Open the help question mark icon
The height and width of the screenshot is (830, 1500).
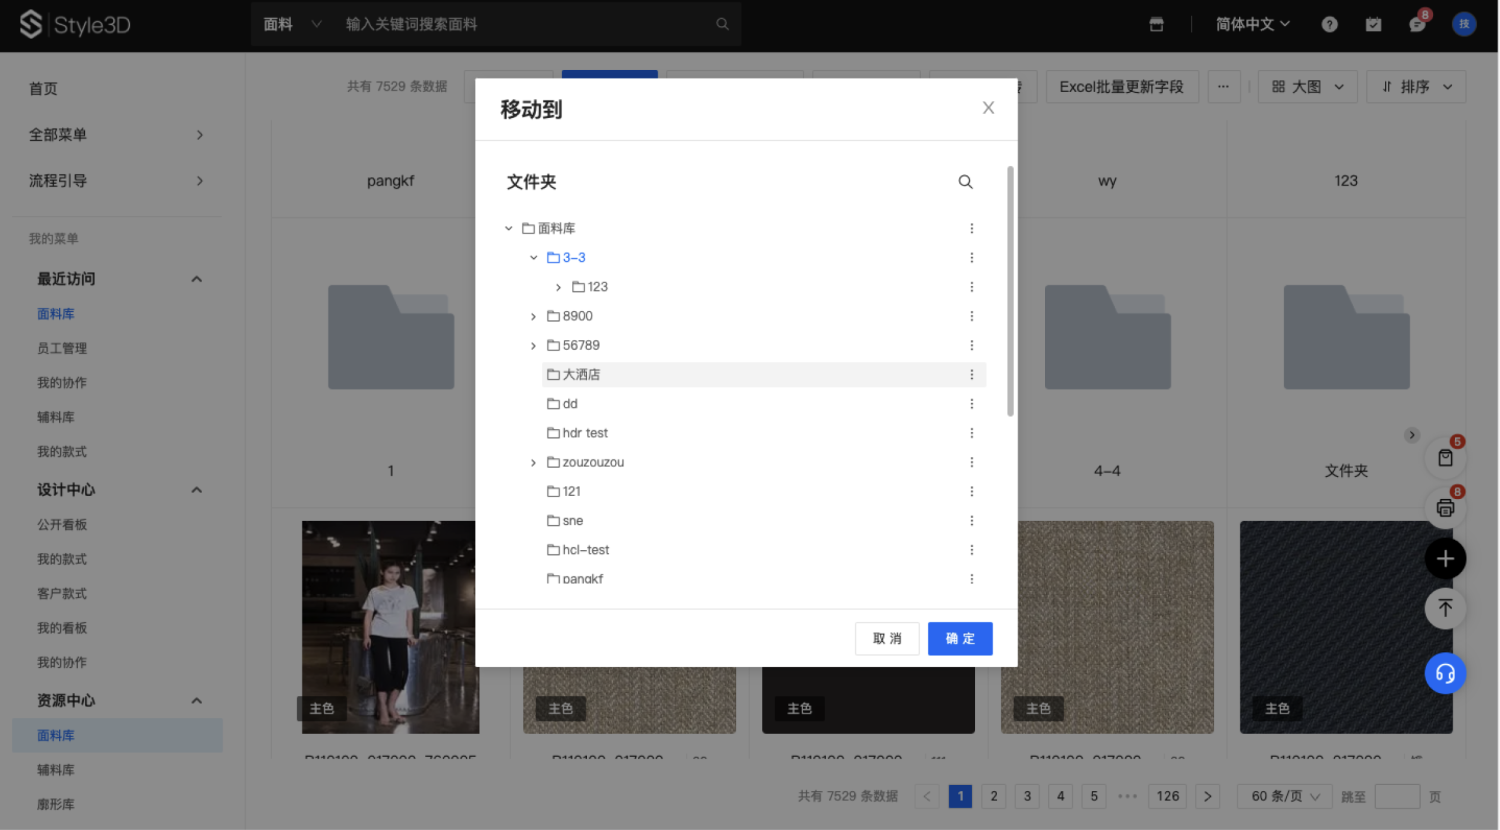click(1329, 25)
